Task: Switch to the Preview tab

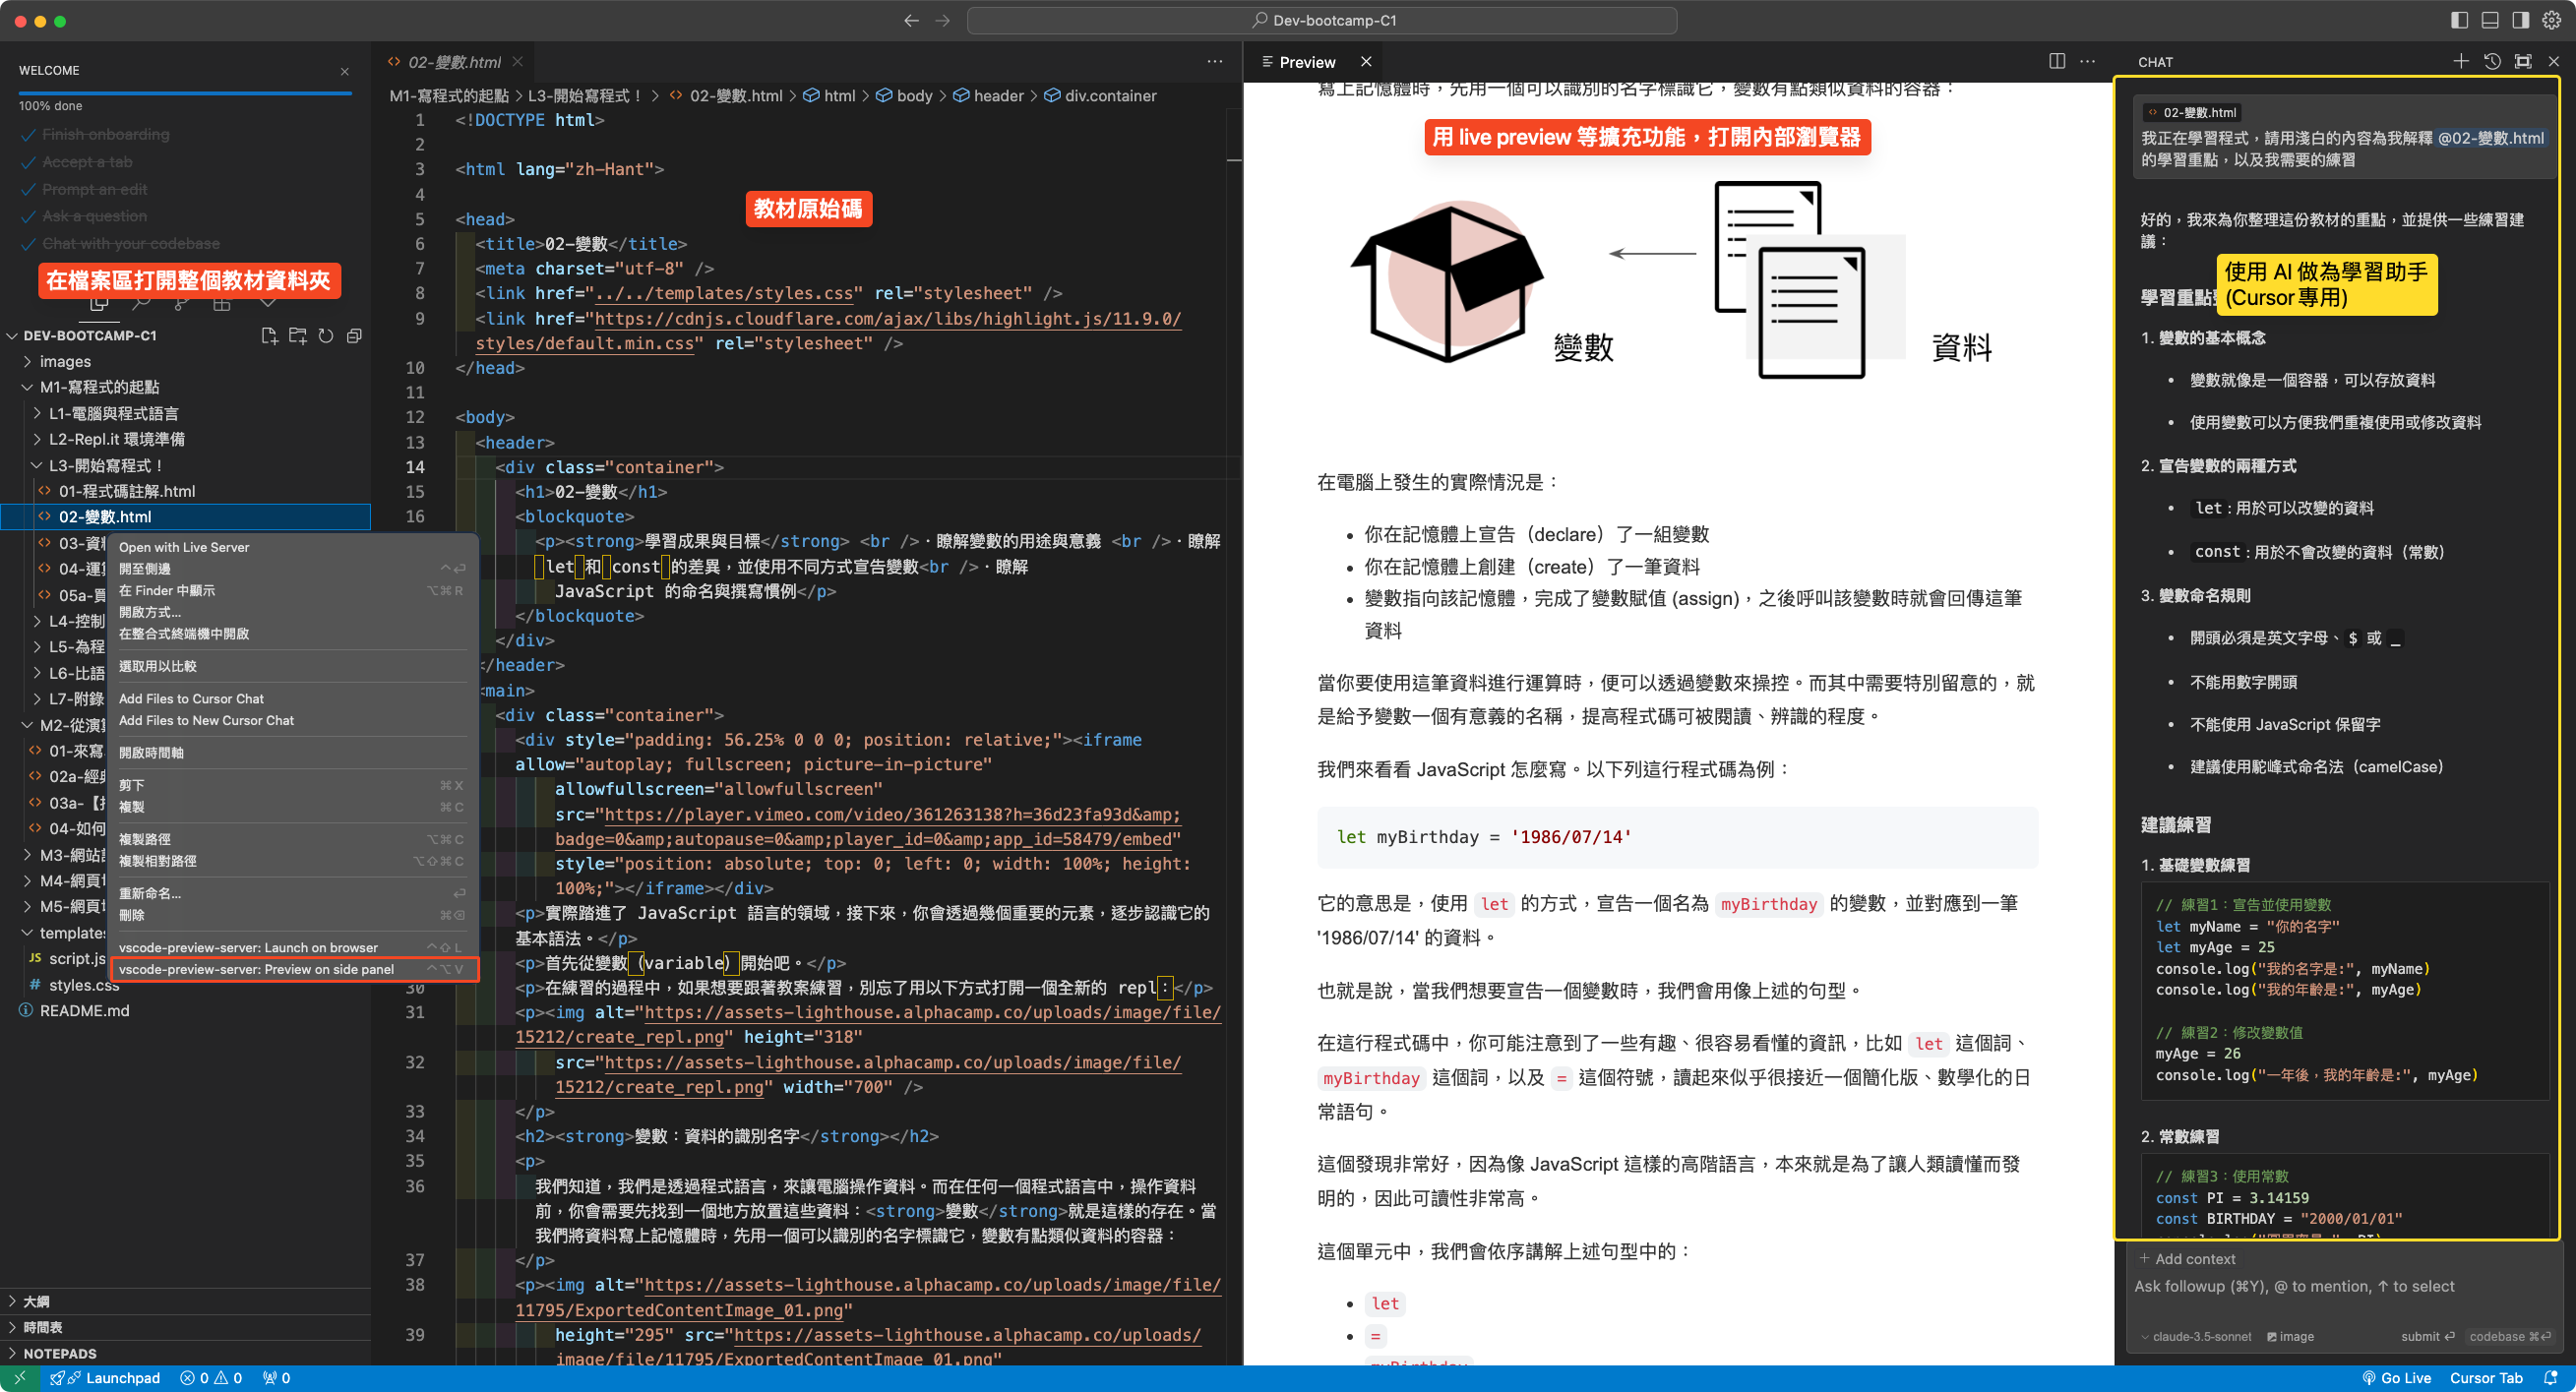Action: pyautogui.click(x=1306, y=61)
